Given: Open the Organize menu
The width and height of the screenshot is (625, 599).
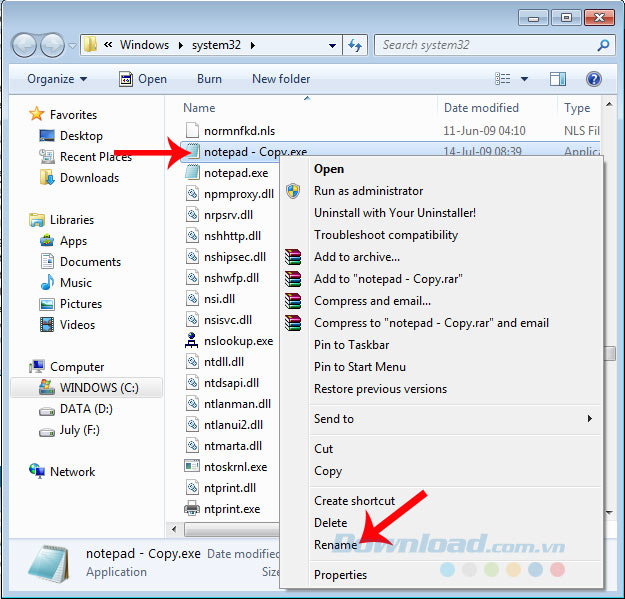Looking at the screenshot, I should [x=57, y=79].
